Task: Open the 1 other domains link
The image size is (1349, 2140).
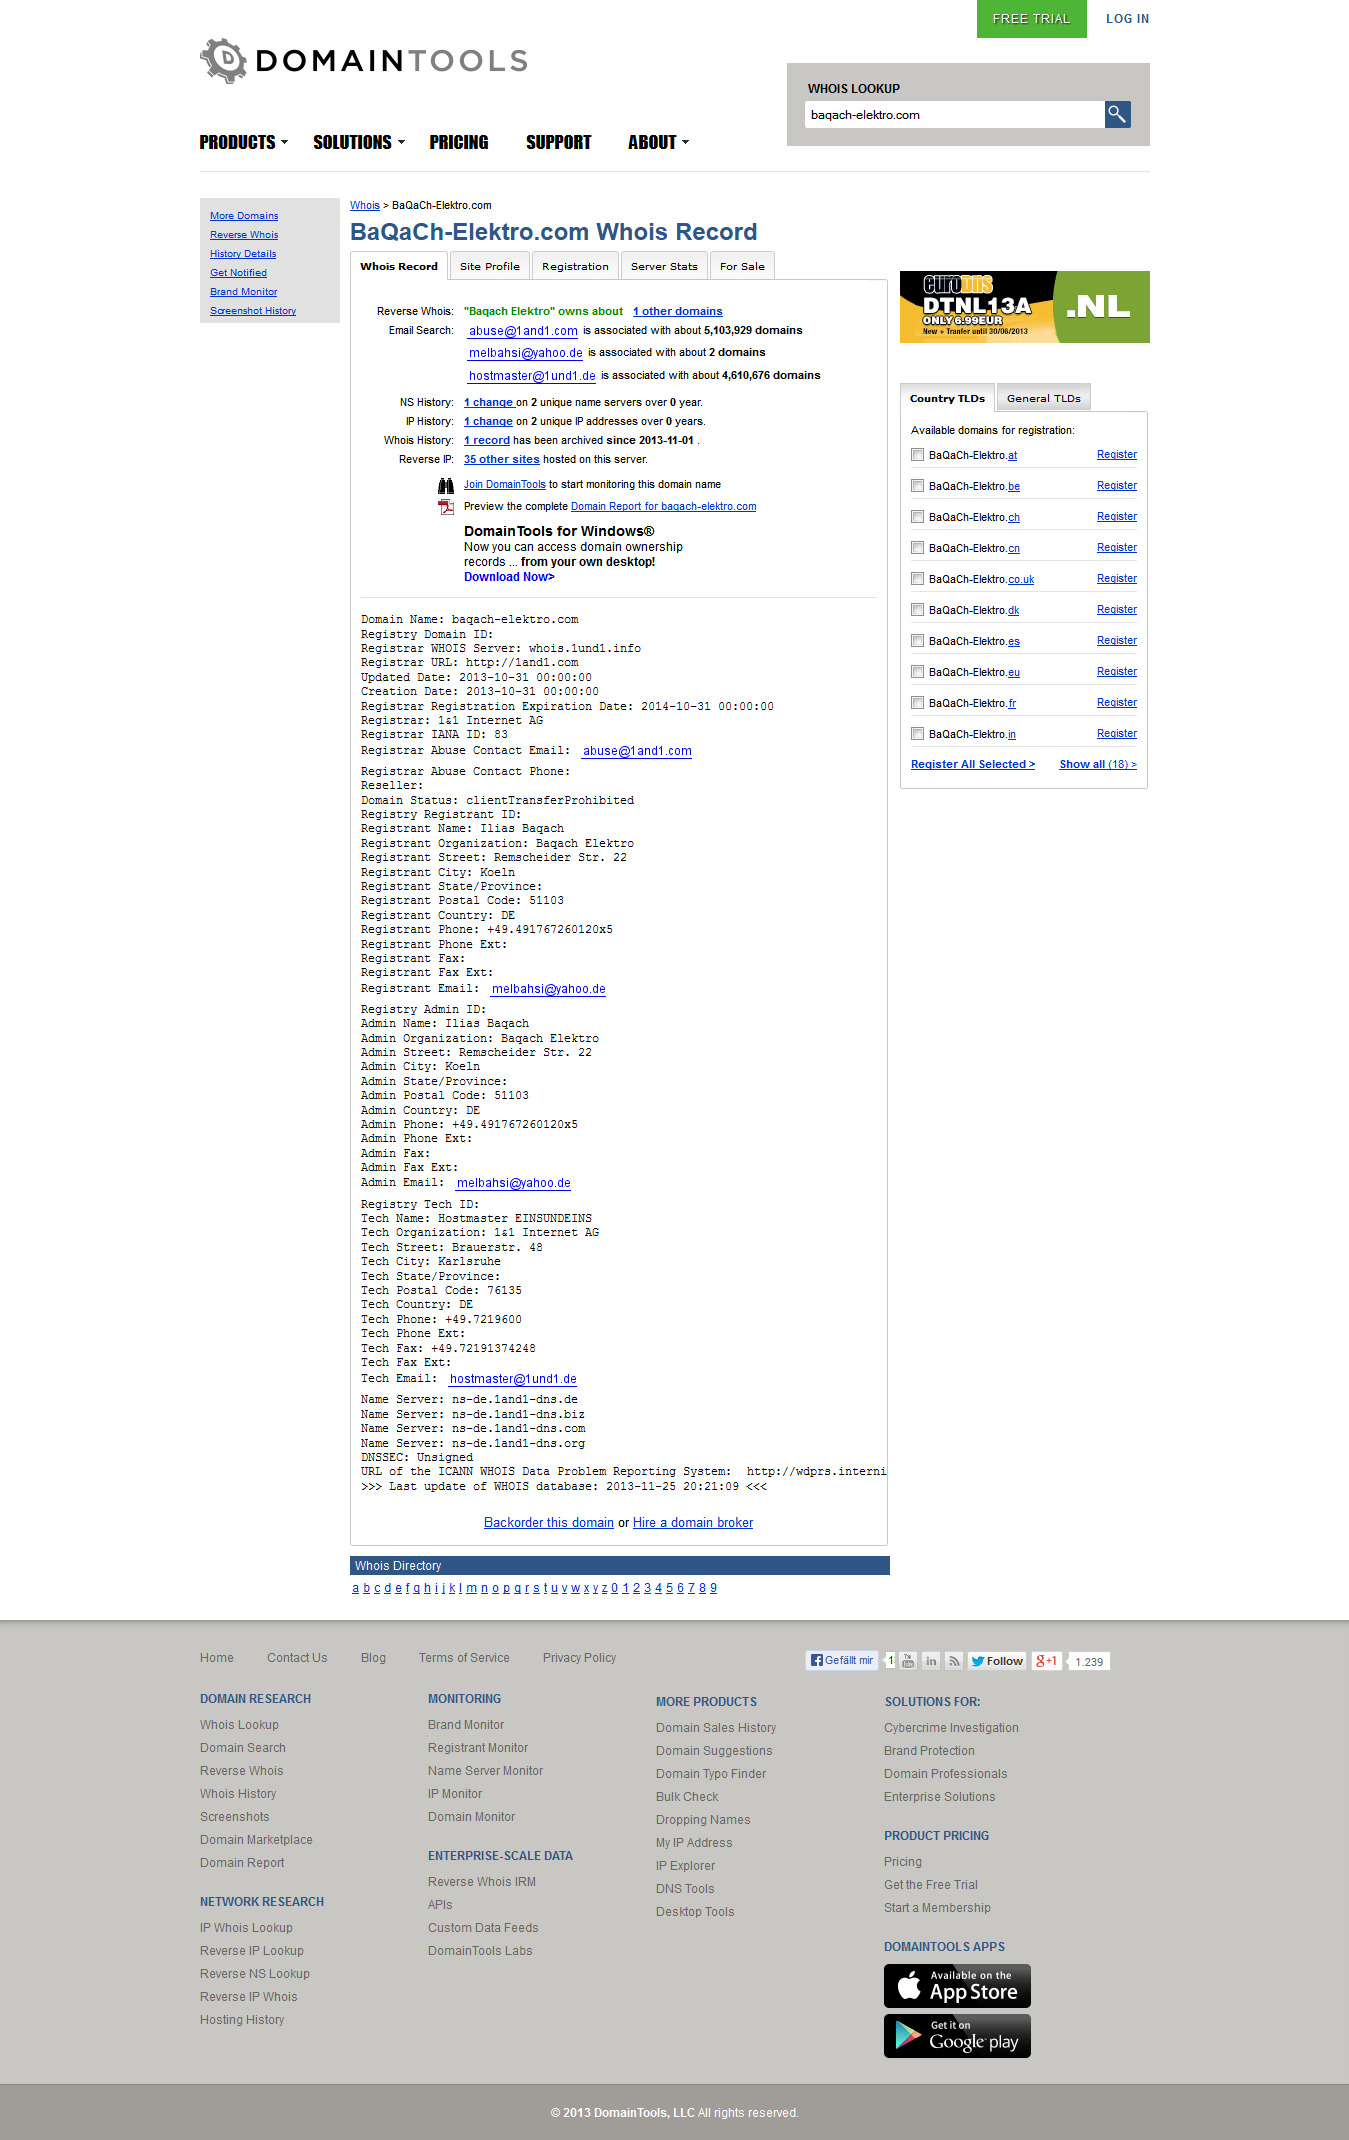Action: coord(677,312)
